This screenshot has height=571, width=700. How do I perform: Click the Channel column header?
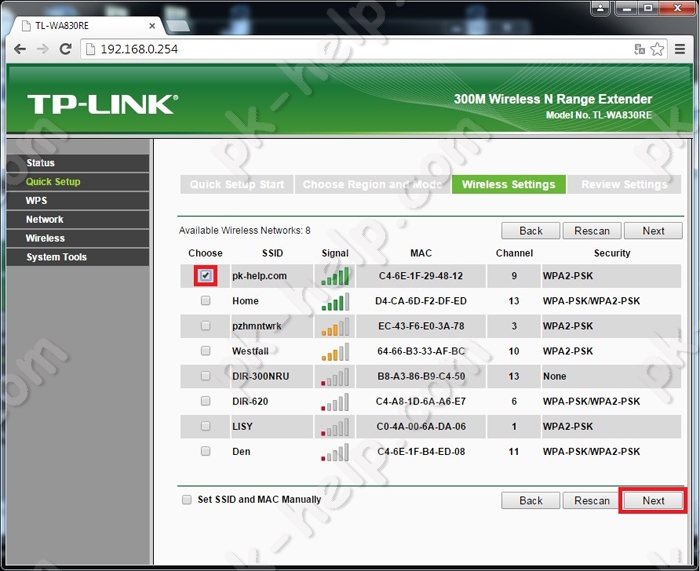(x=514, y=253)
